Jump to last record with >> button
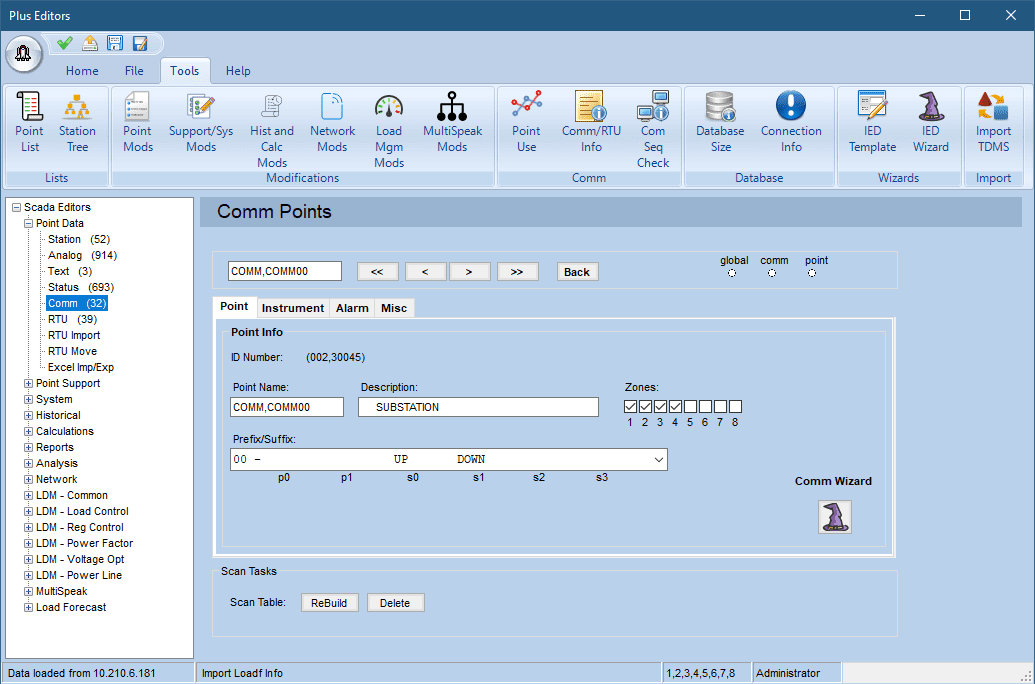1035x684 pixels. [518, 271]
